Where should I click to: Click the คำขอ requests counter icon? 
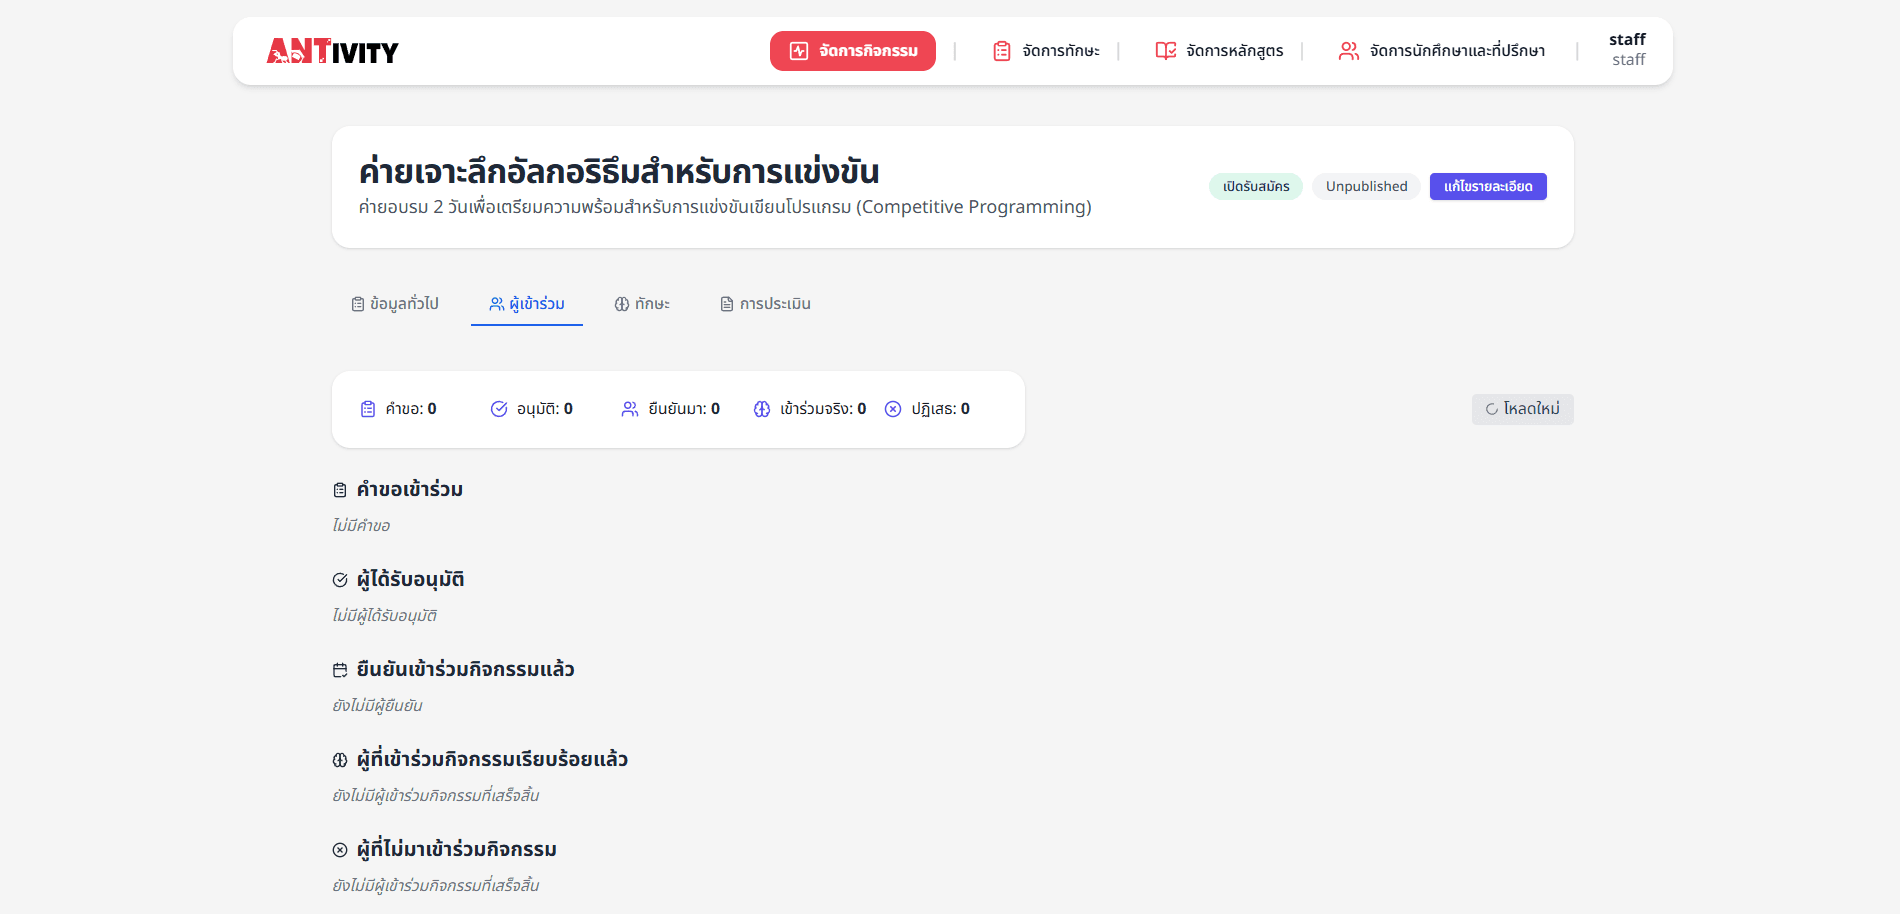click(368, 409)
